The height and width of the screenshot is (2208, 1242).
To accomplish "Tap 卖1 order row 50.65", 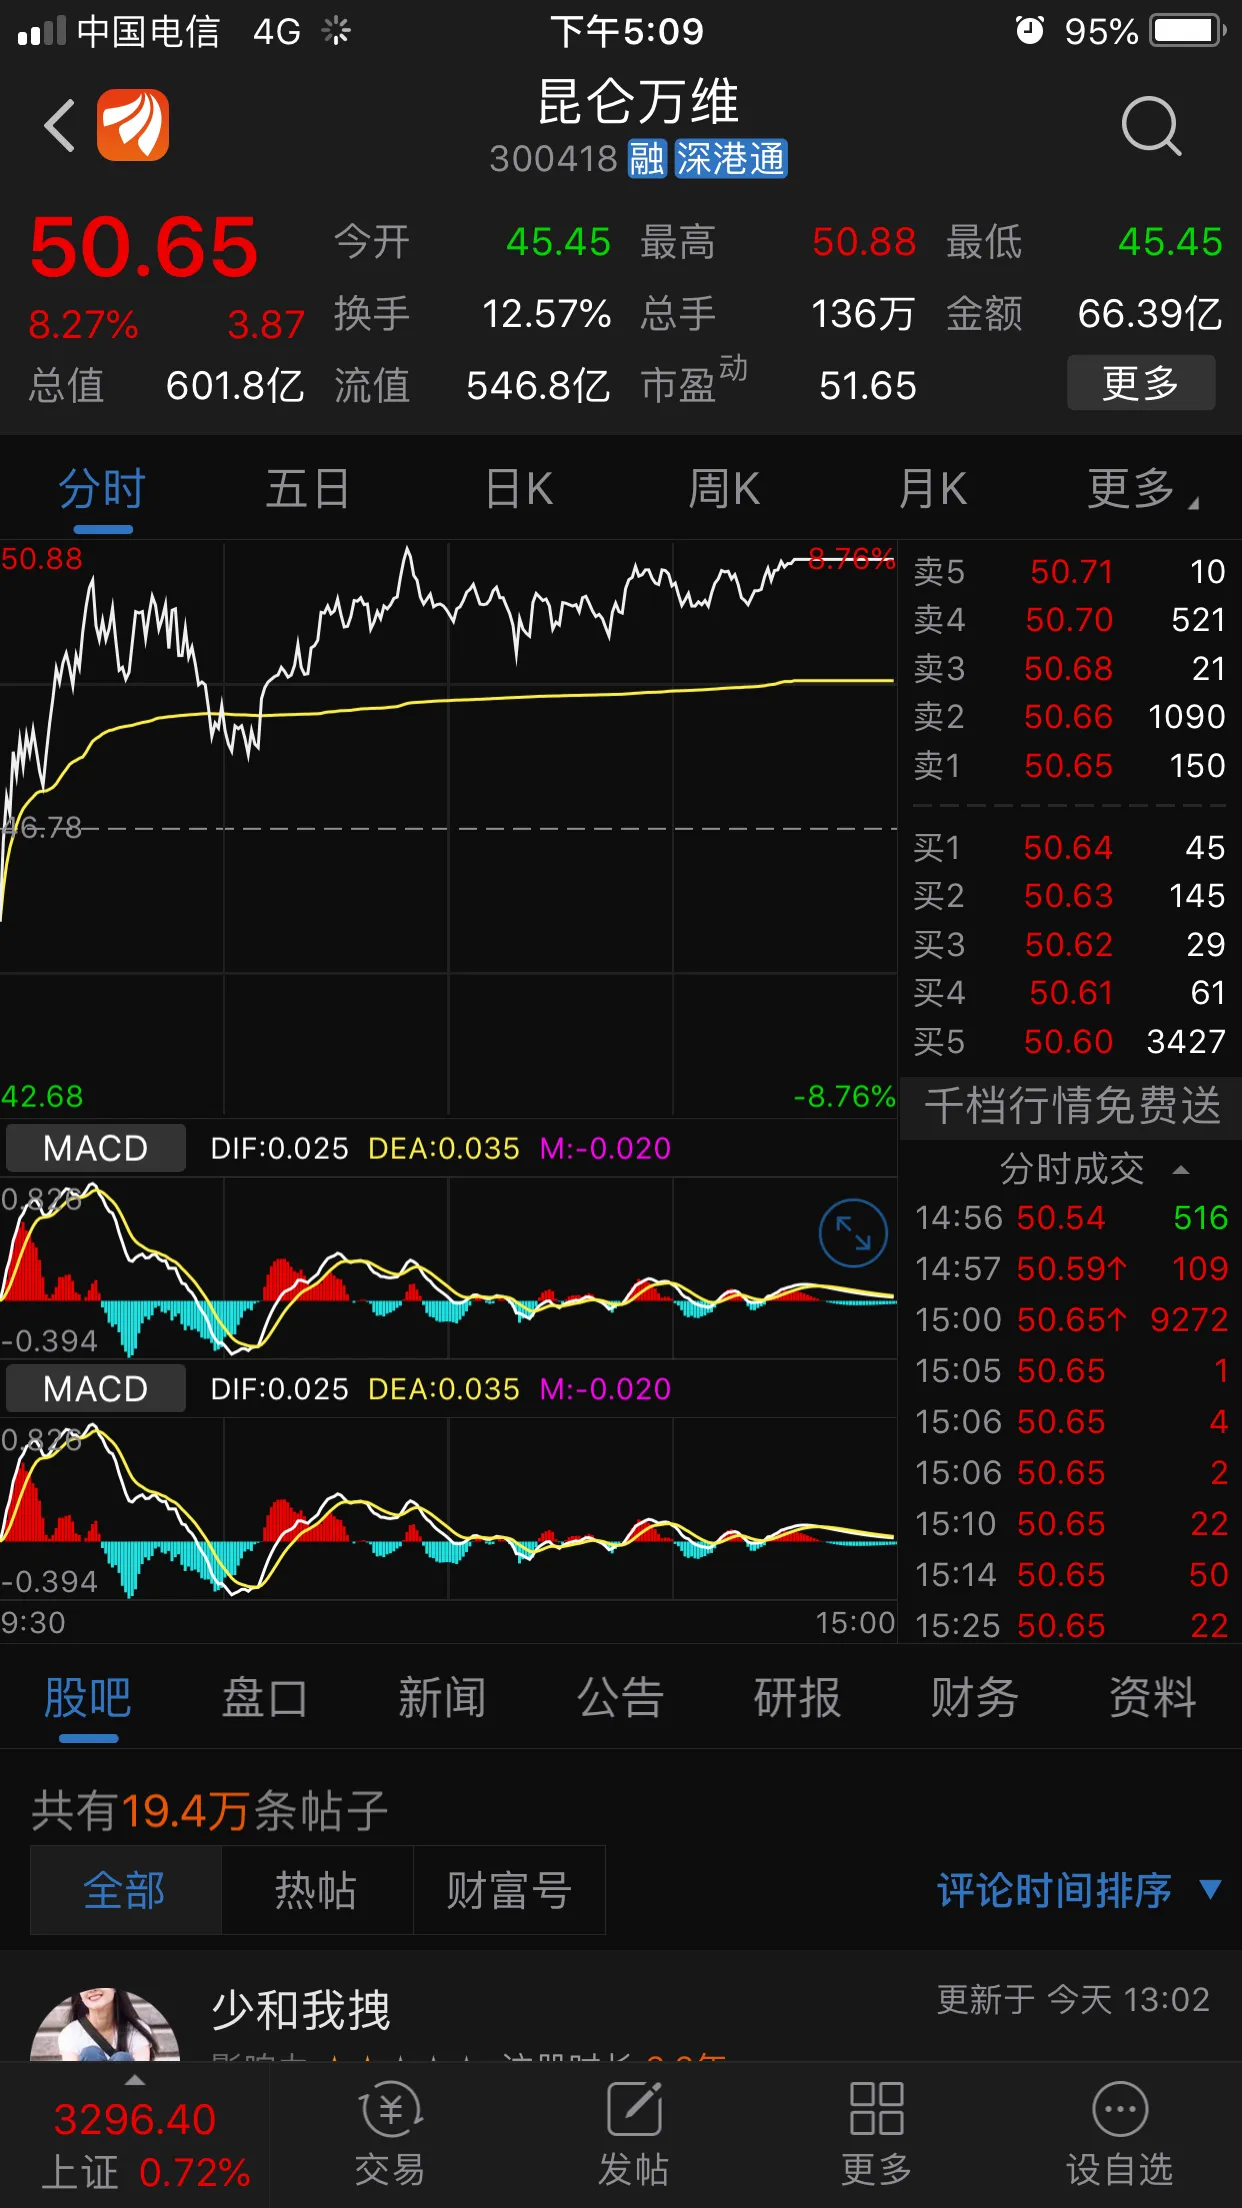I will tap(1070, 766).
